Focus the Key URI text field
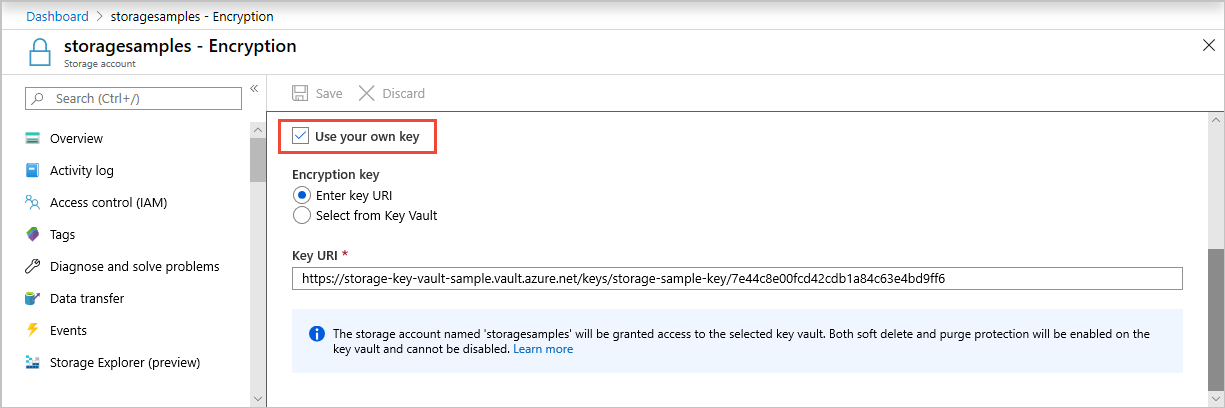Screen dimensions: 1225x408 click(737, 279)
